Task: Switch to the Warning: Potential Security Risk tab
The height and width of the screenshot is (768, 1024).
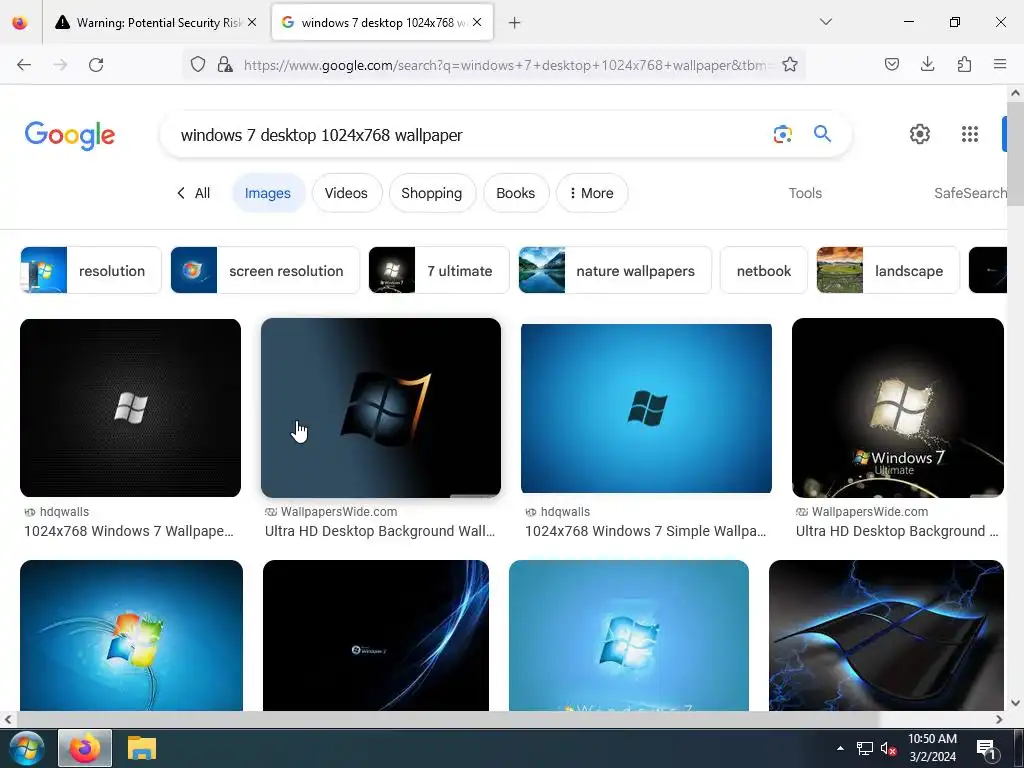Action: tap(149, 23)
